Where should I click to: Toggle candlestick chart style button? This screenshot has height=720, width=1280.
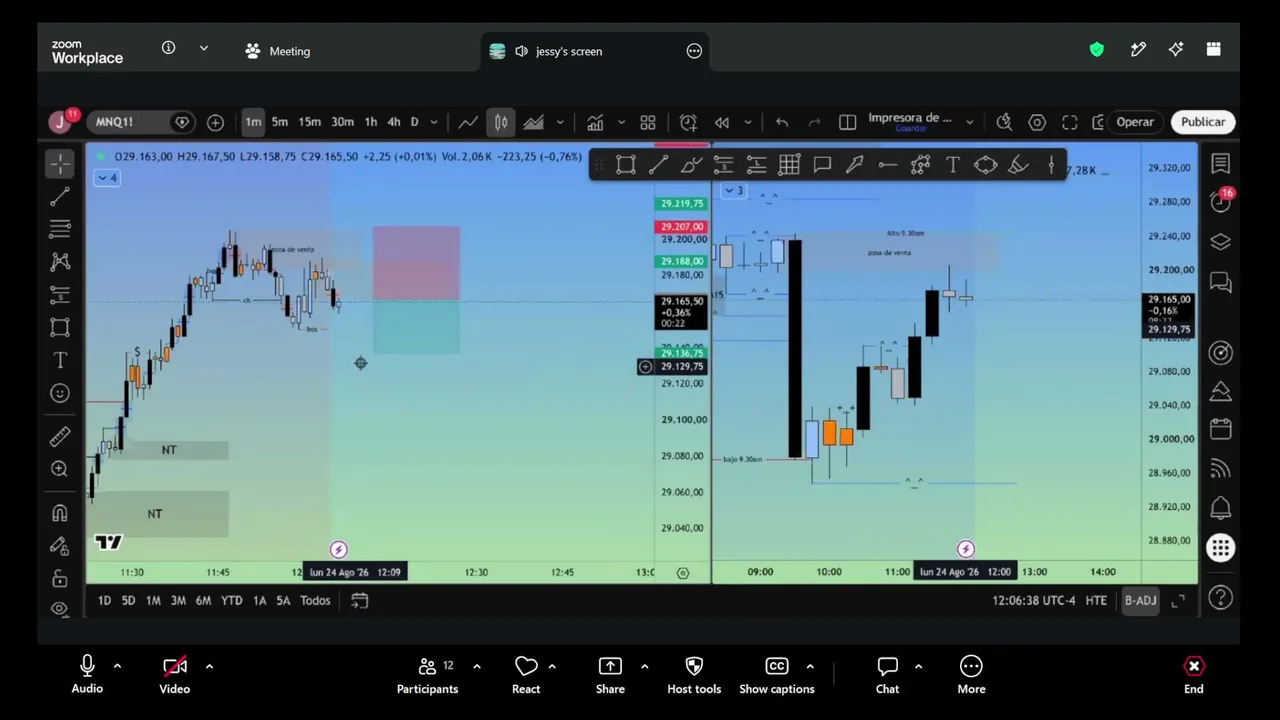click(501, 122)
